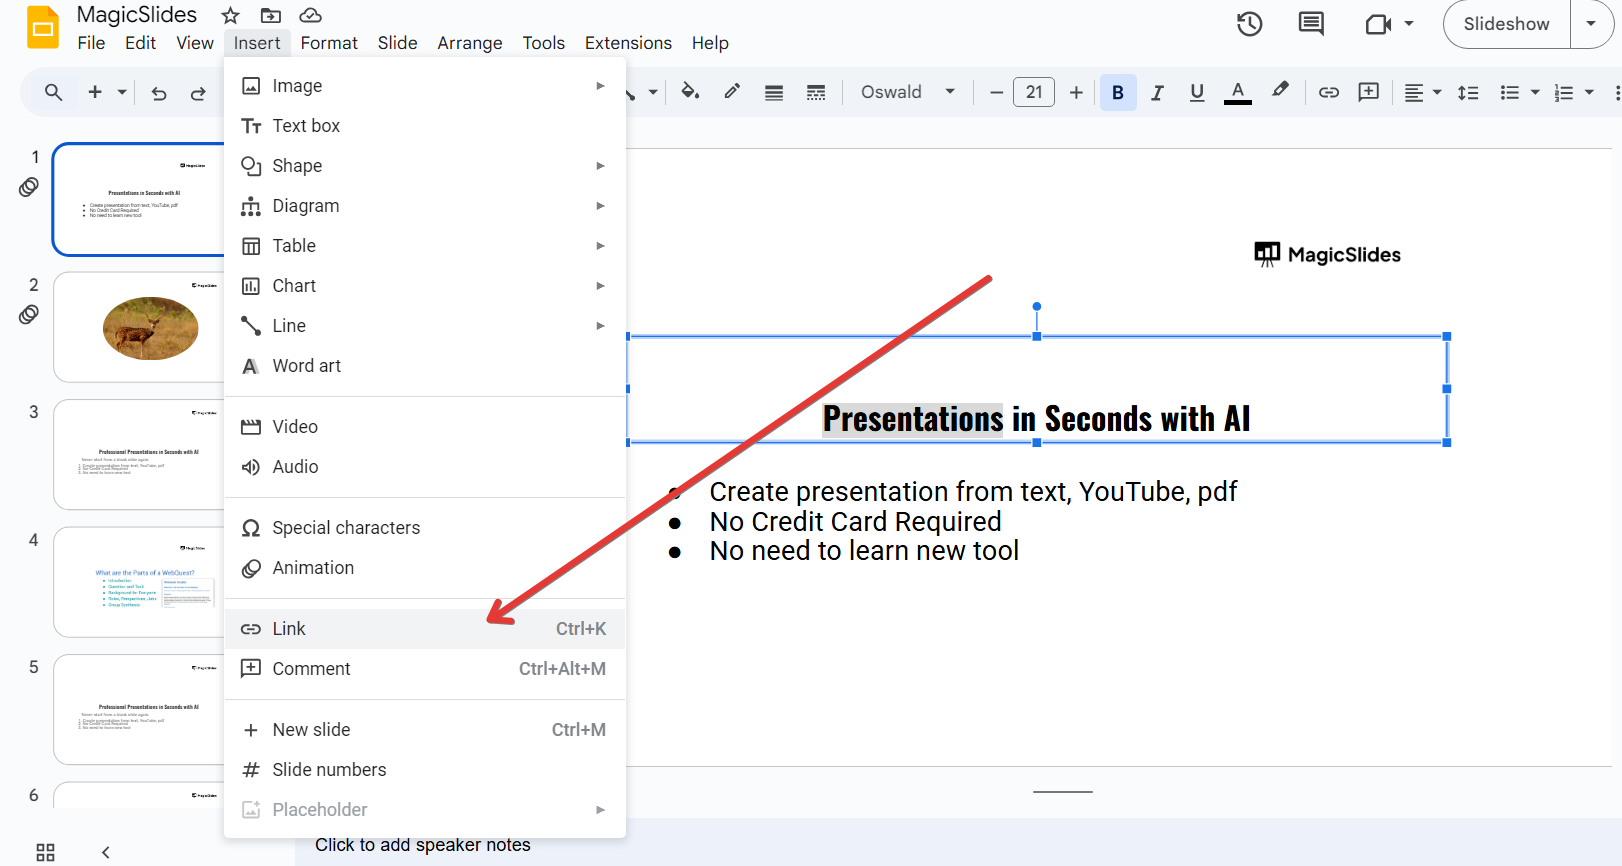Open the Format menu

click(x=329, y=43)
